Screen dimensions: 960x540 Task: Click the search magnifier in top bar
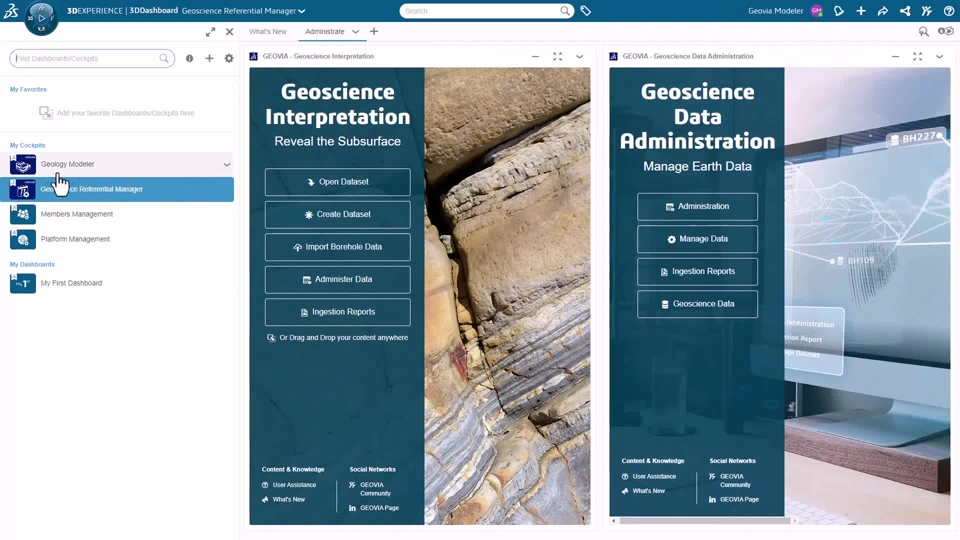(x=565, y=11)
